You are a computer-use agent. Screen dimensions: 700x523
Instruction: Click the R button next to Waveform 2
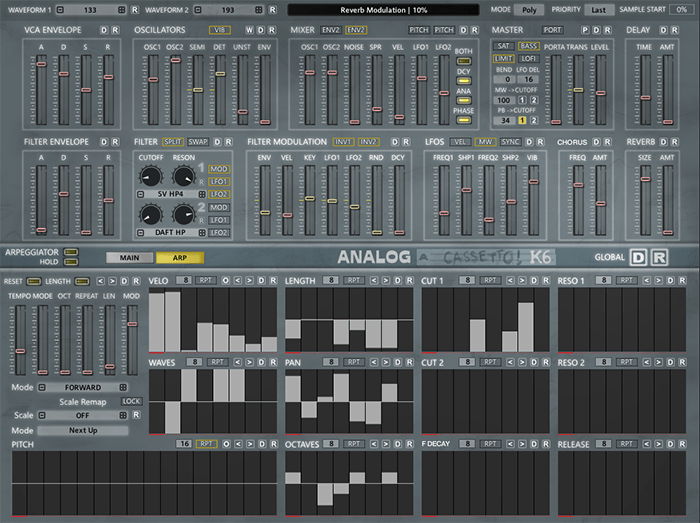point(272,10)
